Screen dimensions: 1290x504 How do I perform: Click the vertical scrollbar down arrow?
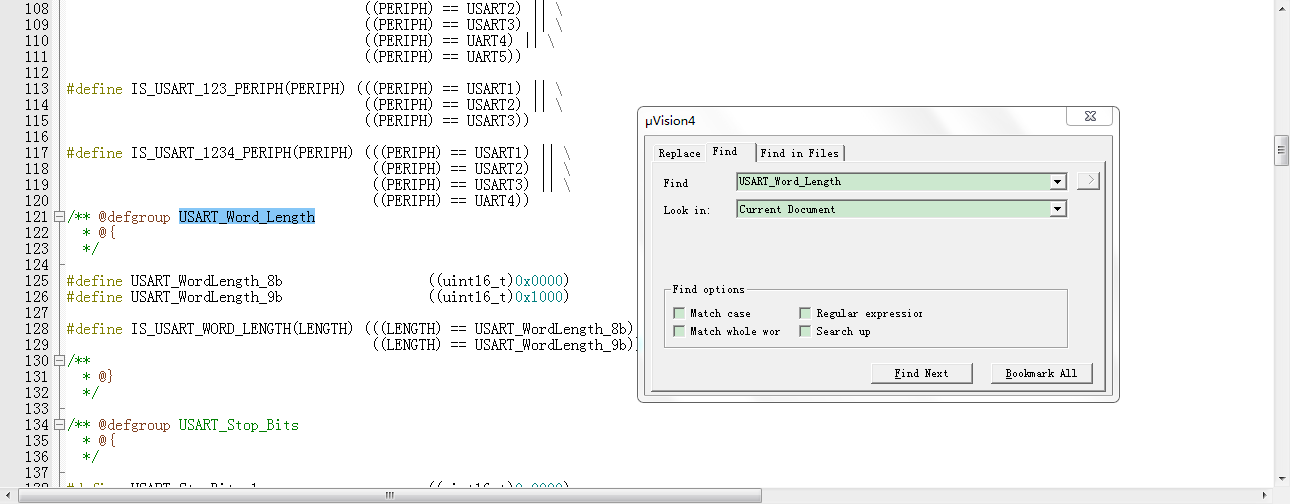[1281, 478]
